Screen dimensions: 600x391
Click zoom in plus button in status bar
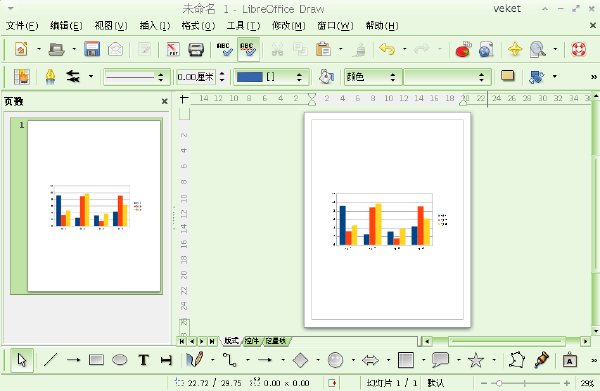pyautogui.click(x=567, y=383)
